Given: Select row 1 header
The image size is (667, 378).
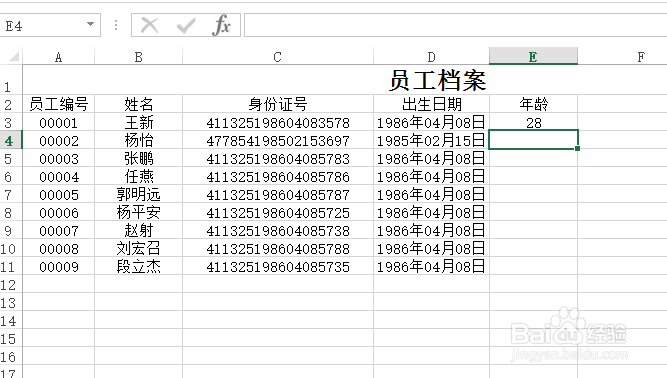Looking at the screenshot, I should pyautogui.click(x=11, y=80).
